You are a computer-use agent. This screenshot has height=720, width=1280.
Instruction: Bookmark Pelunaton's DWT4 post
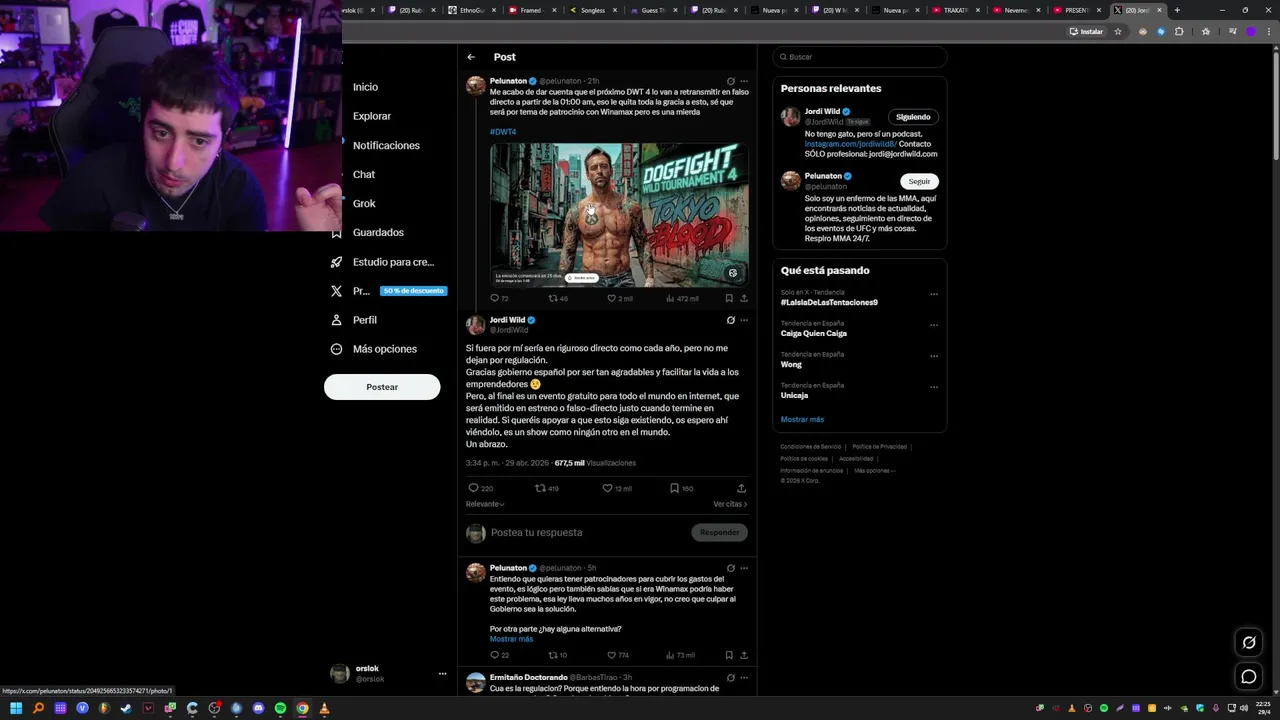coord(729,298)
